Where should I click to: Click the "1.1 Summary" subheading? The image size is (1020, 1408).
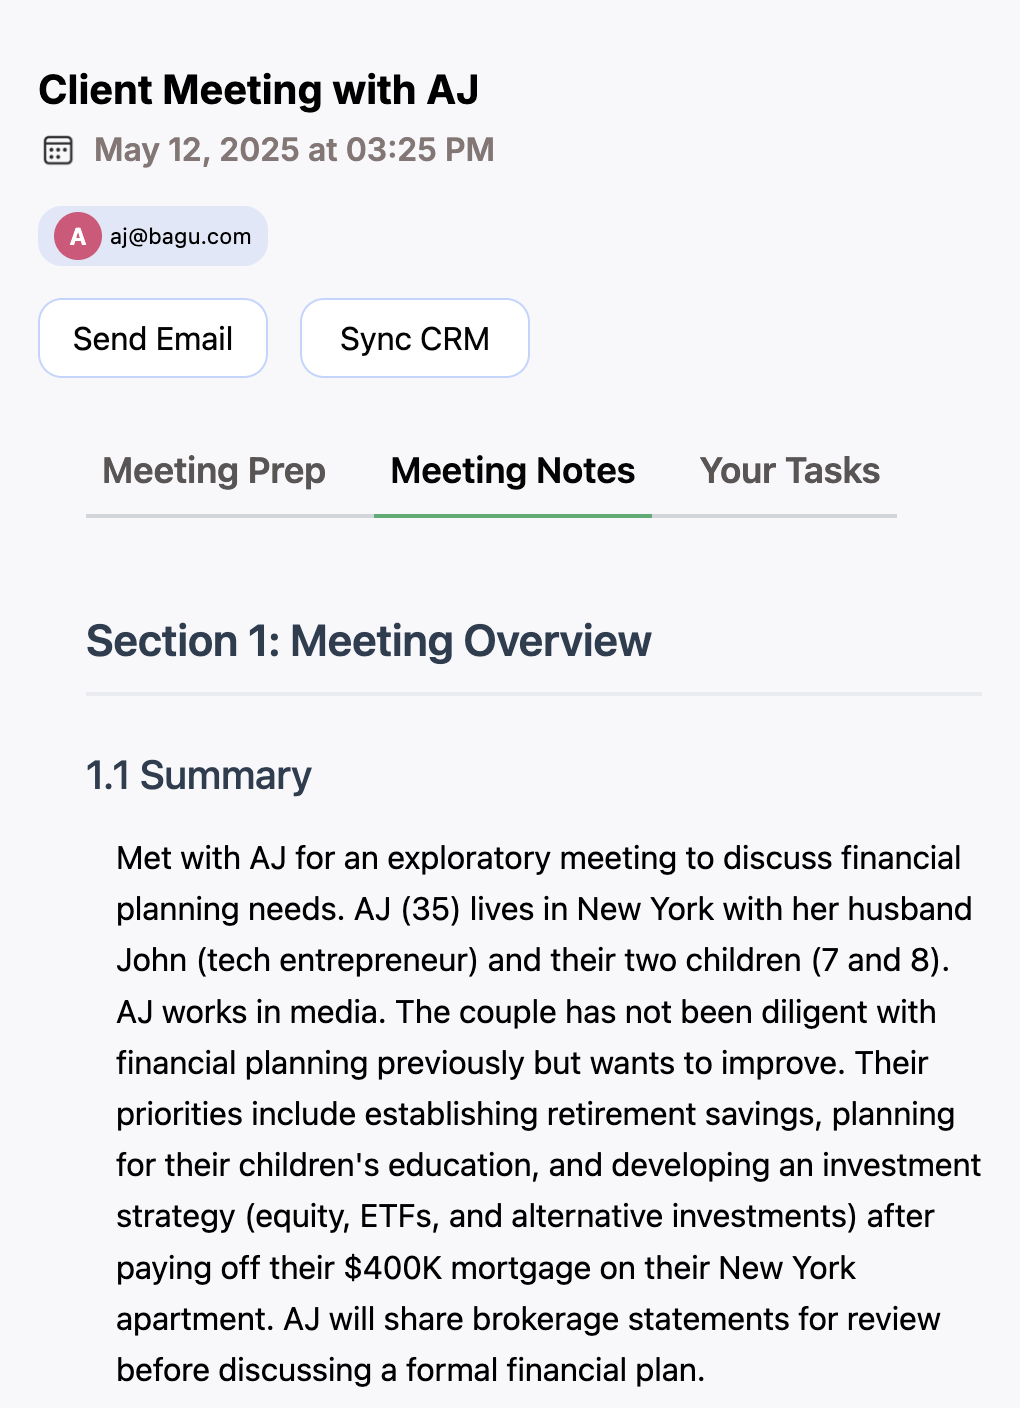coord(199,776)
